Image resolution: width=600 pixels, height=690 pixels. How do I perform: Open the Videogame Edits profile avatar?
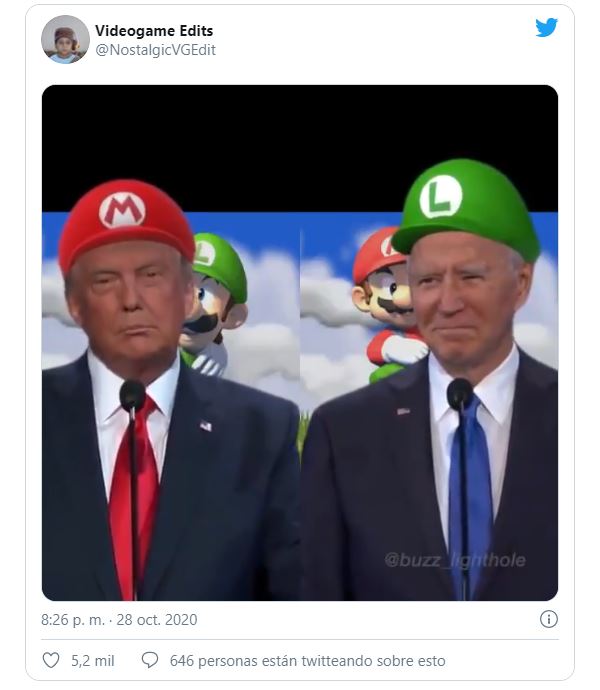(65, 40)
